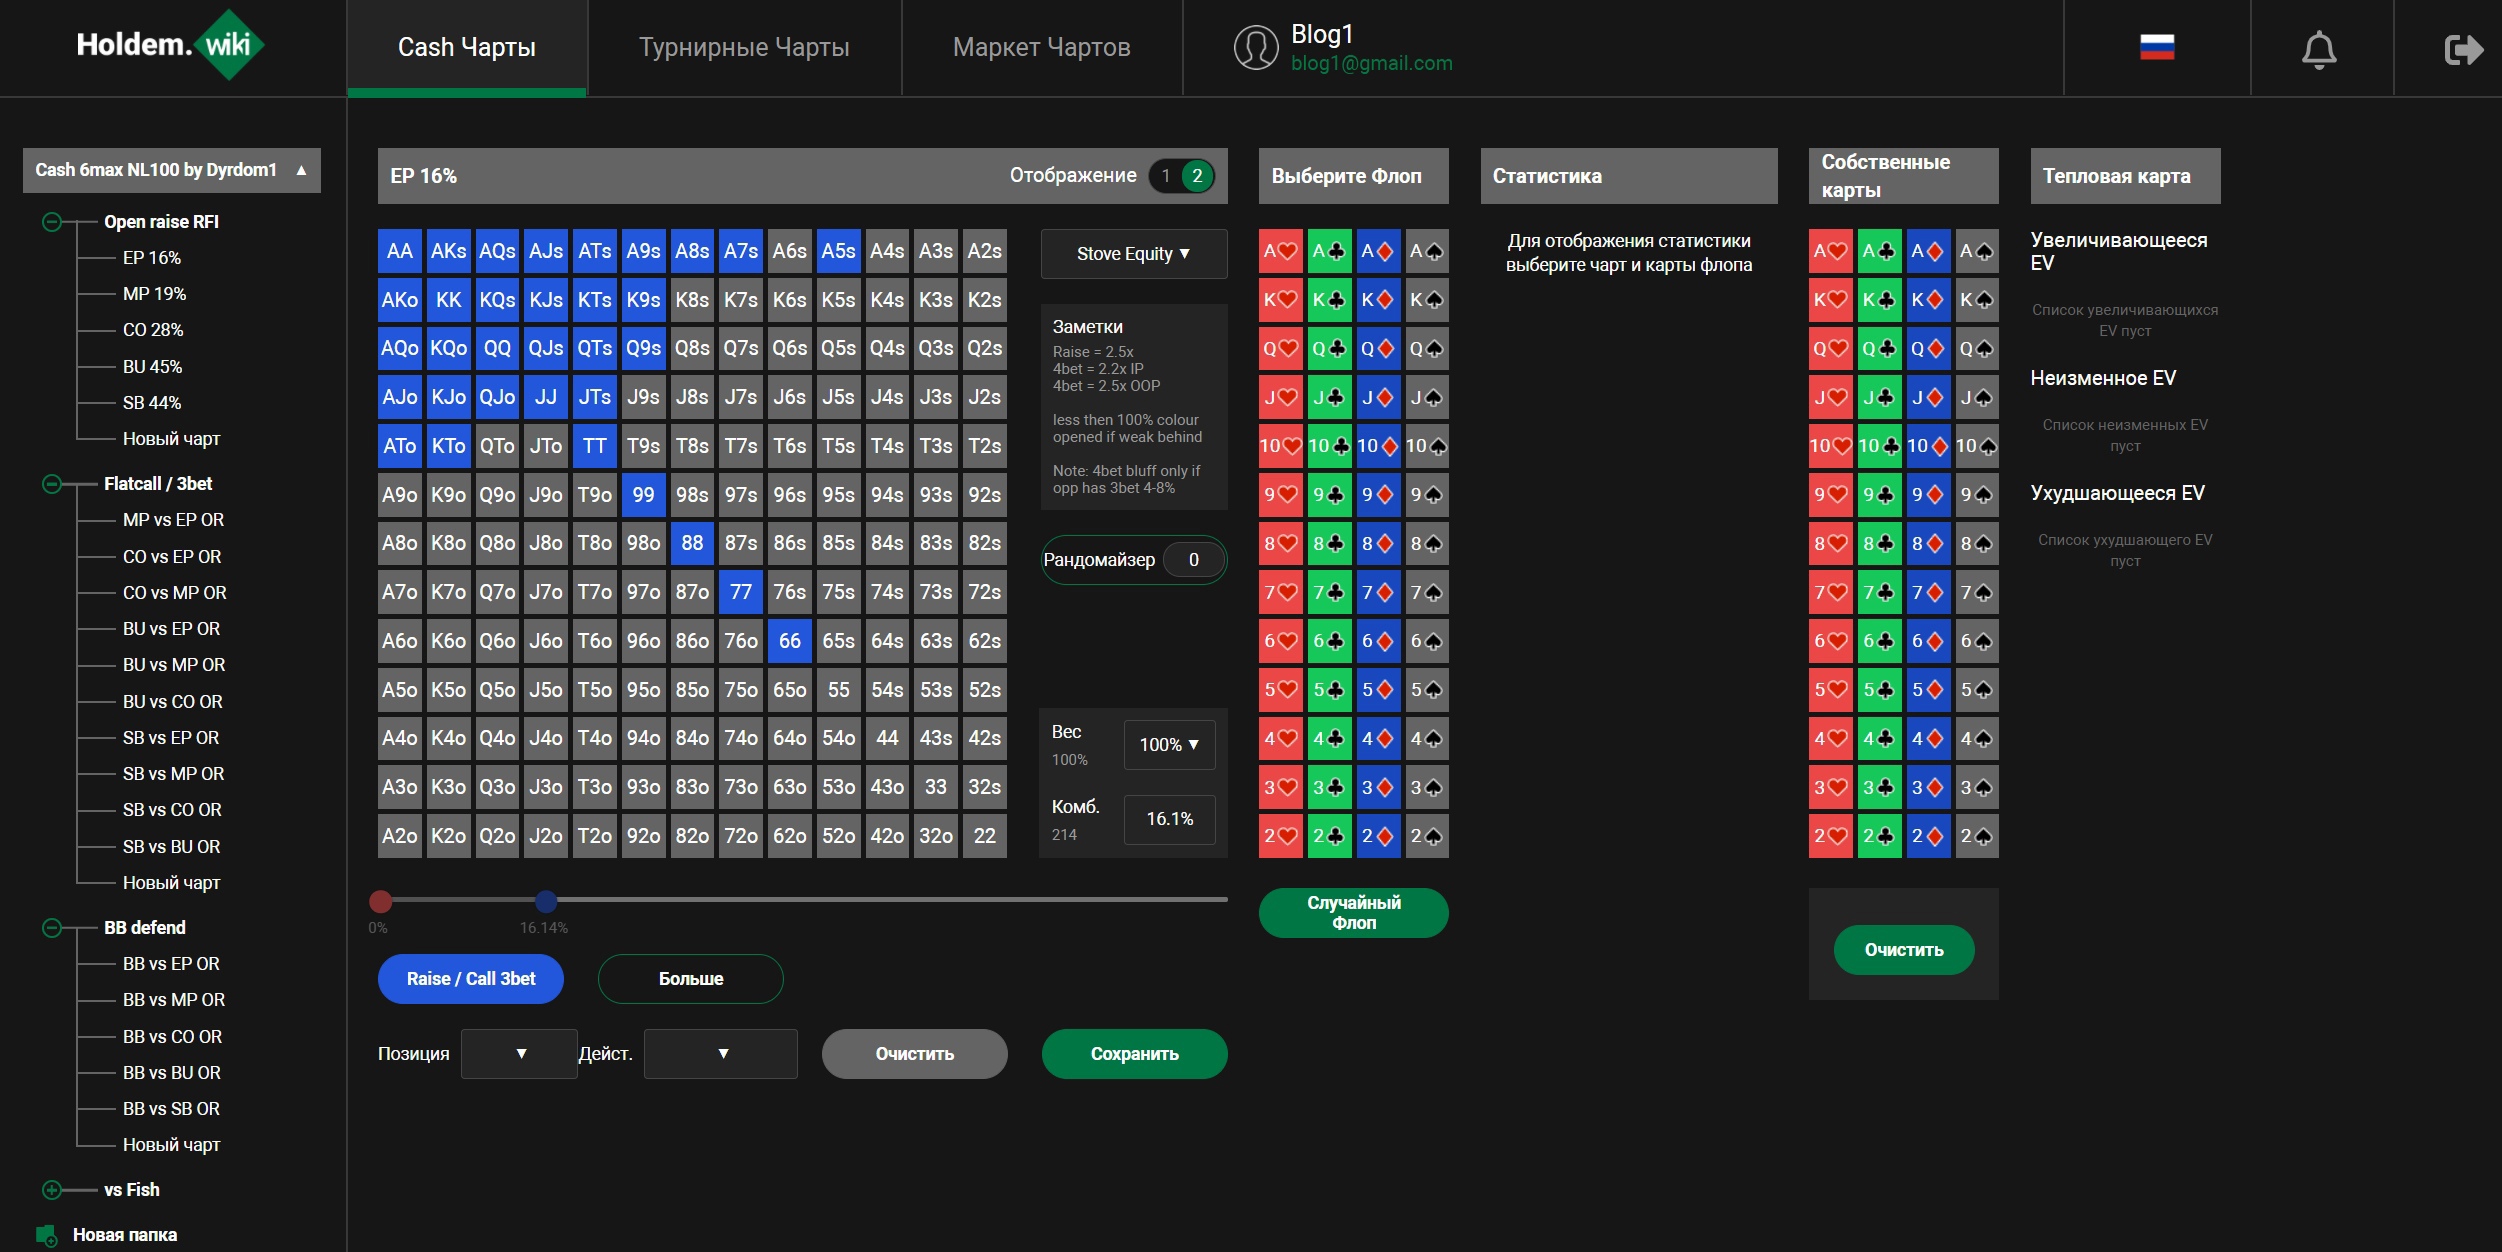2502x1252 pixels.
Task: Toggle the 55 hand cell
Action: click(838, 690)
